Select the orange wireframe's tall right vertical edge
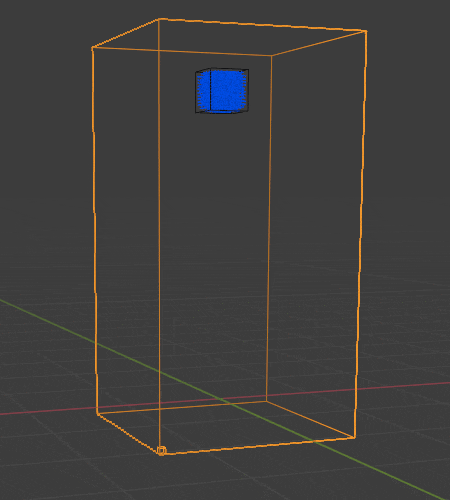 pyautogui.click(x=361, y=233)
